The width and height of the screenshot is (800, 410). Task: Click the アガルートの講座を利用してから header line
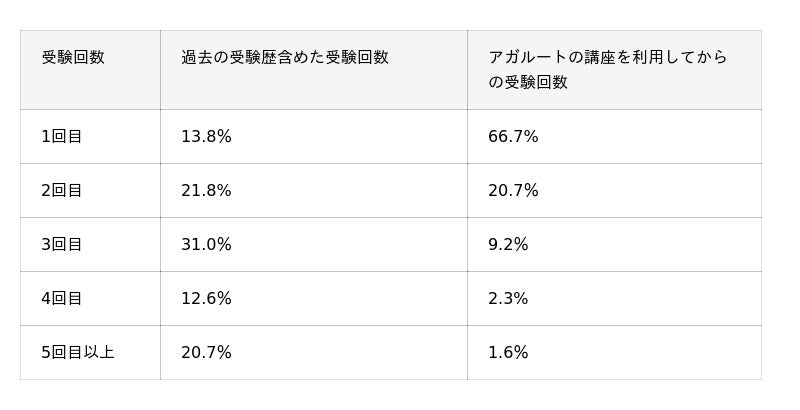(607, 58)
